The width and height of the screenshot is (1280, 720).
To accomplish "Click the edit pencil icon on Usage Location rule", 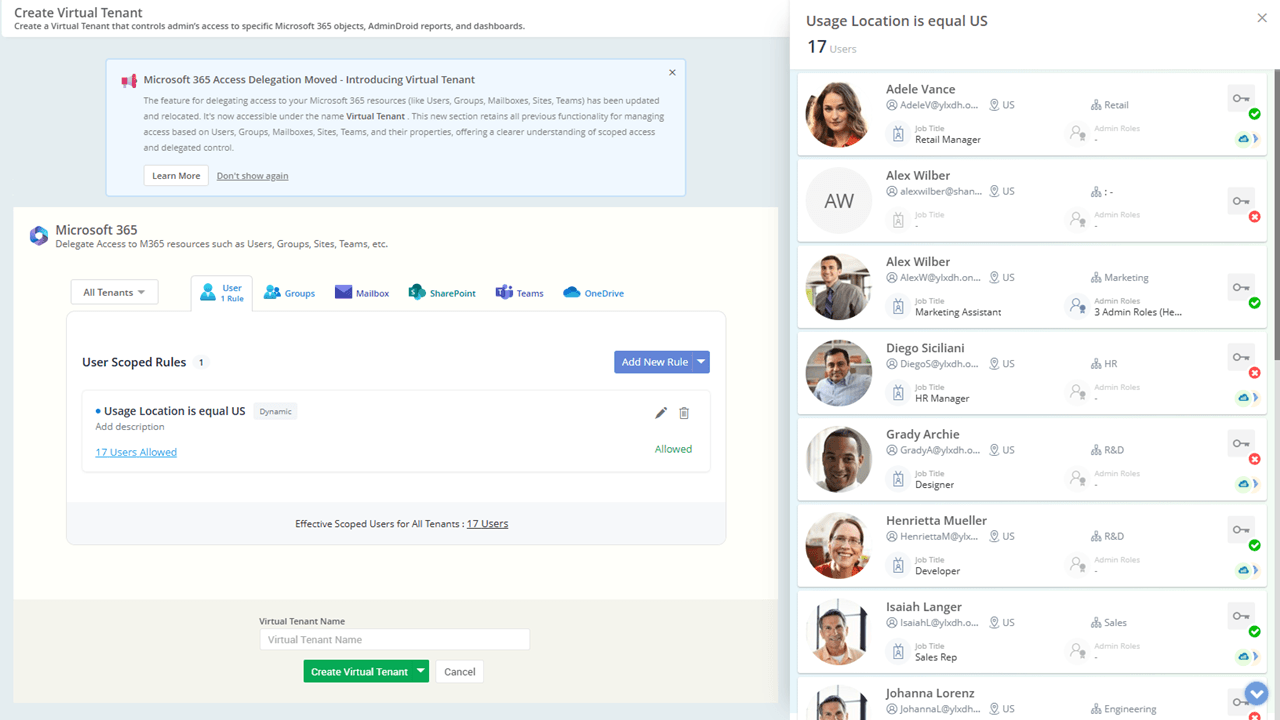I will 661,413.
